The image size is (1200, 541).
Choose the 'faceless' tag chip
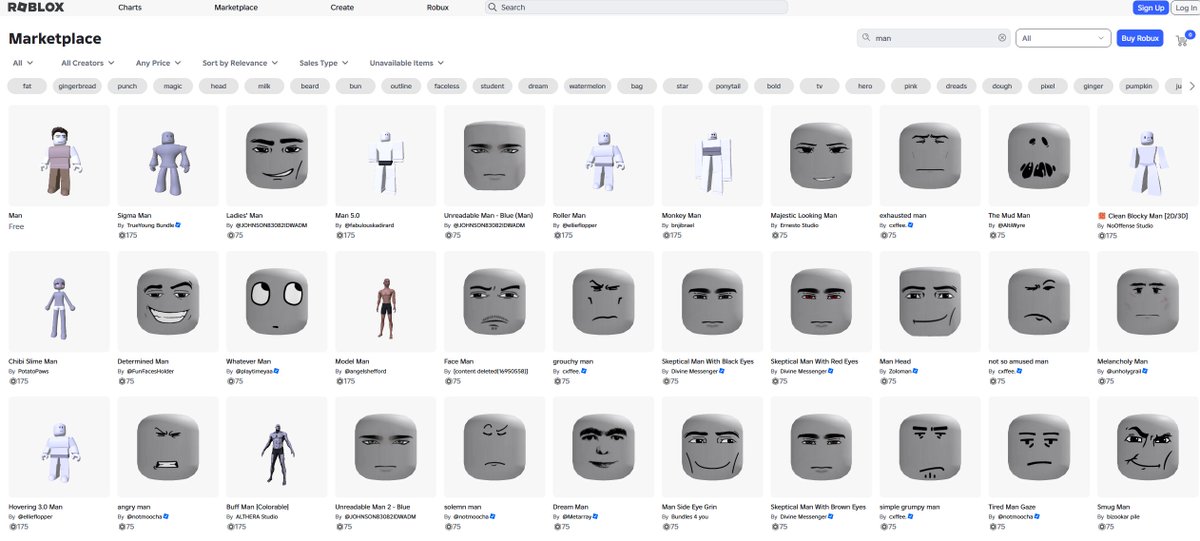tap(447, 86)
